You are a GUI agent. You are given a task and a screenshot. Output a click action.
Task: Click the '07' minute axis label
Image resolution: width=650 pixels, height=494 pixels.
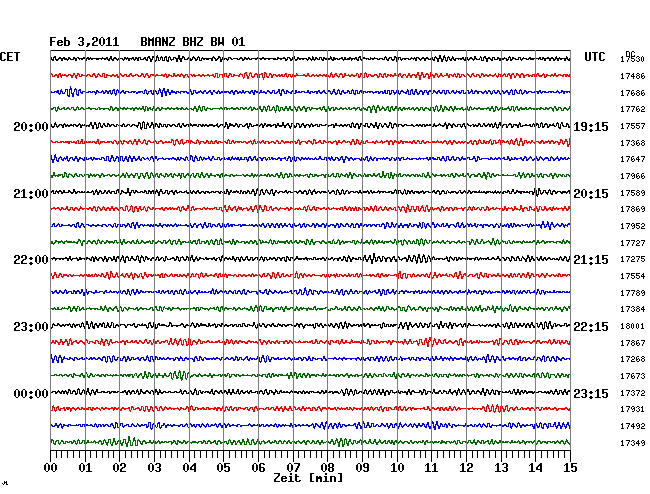(x=293, y=468)
